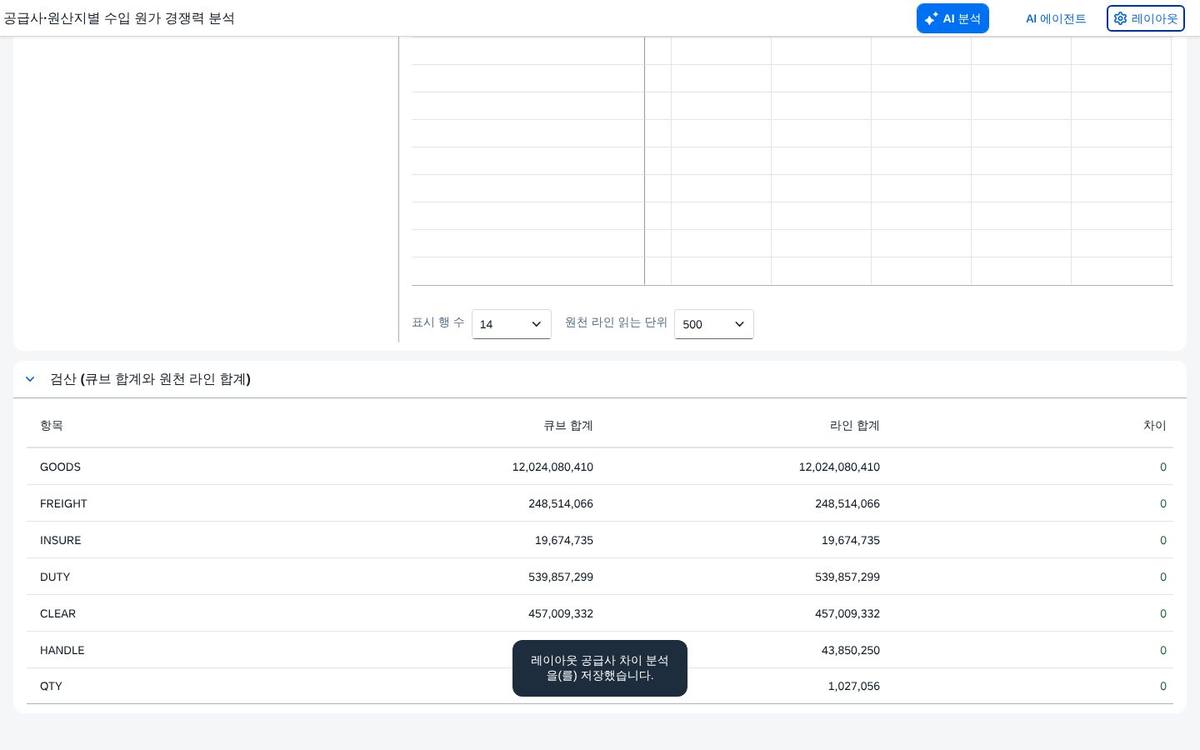Open the 원천 라인 읽는 단위 dropdown

point(714,324)
